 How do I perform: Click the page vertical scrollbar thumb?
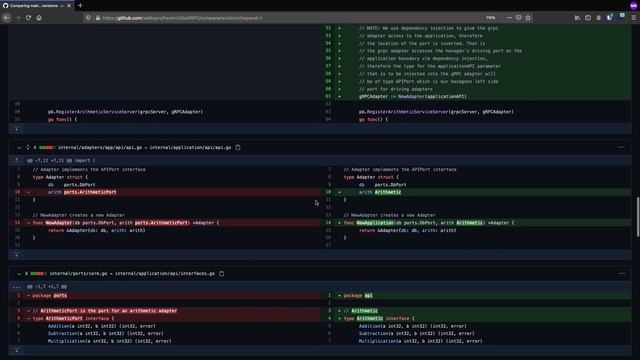click(x=638, y=216)
